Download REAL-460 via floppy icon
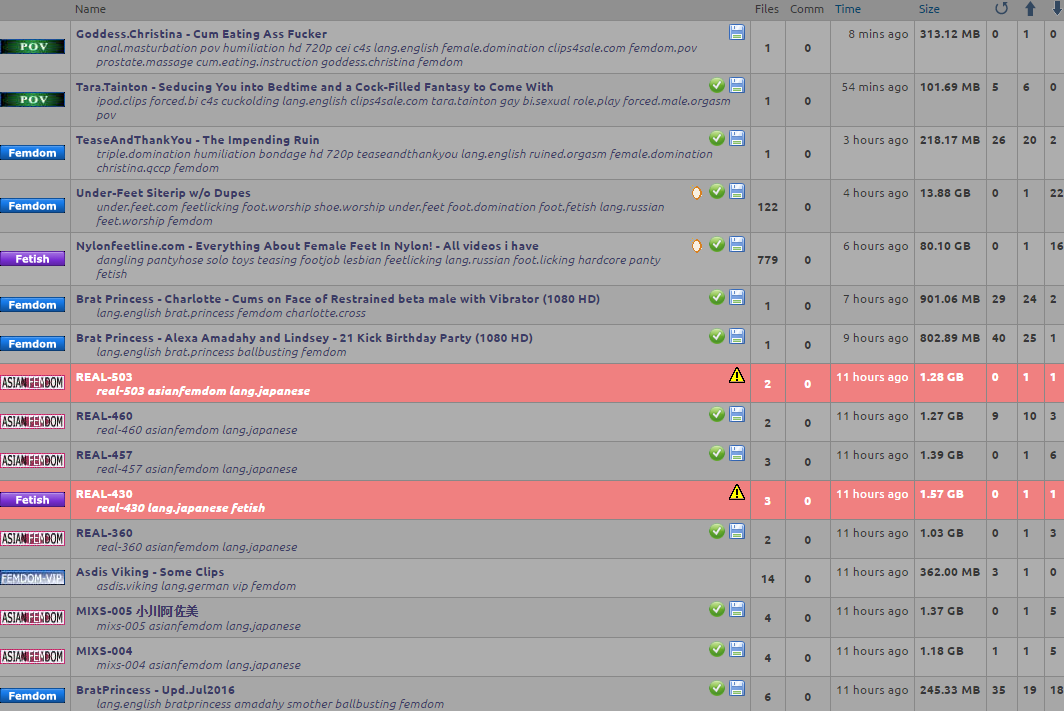Viewport: 1064px width, 711px height. (737, 415)
